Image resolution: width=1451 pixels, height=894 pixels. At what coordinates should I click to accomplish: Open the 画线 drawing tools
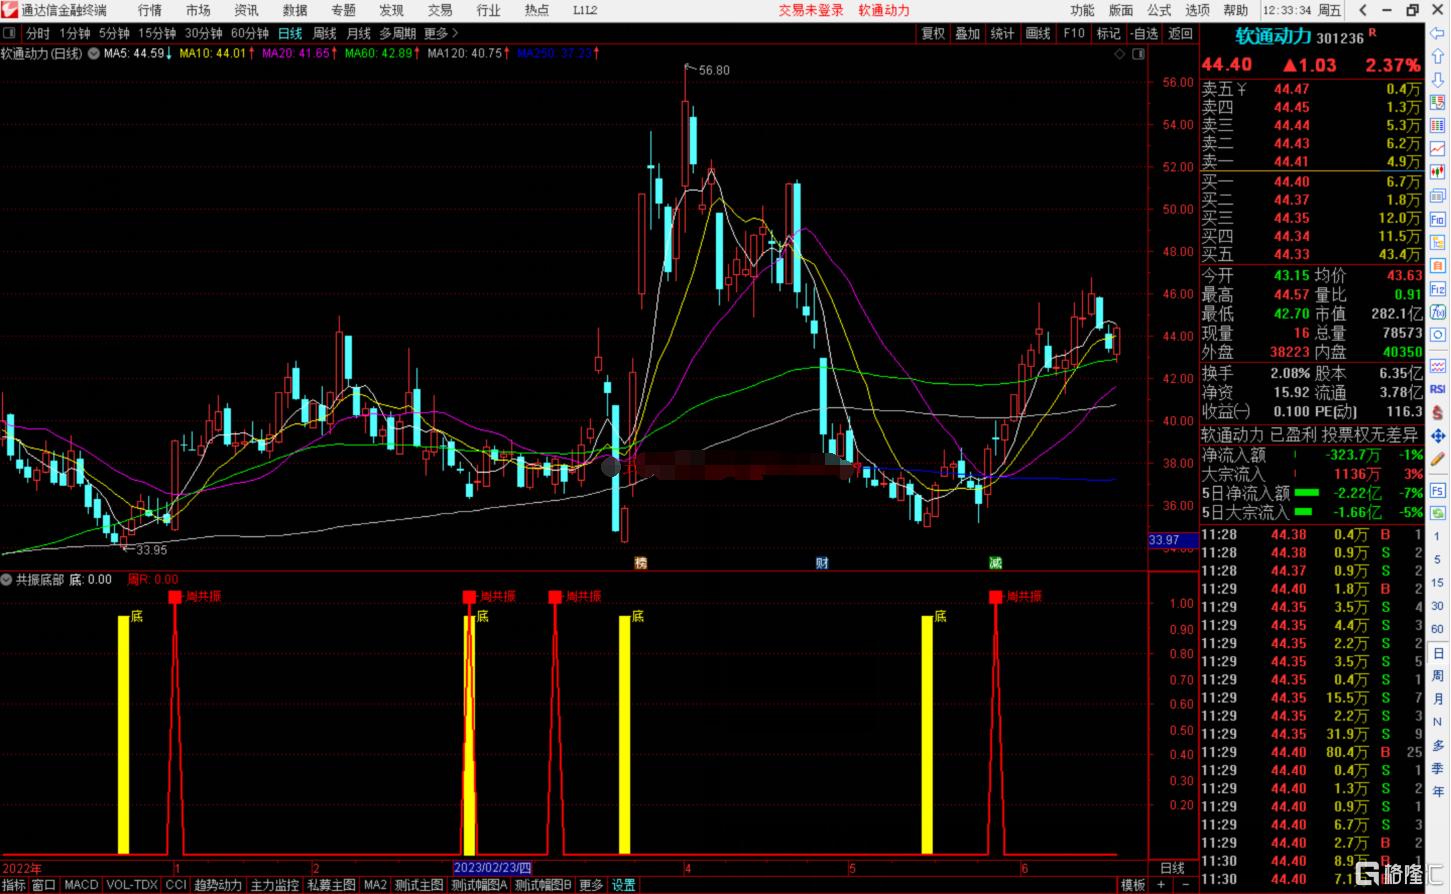click(1038, 33)
